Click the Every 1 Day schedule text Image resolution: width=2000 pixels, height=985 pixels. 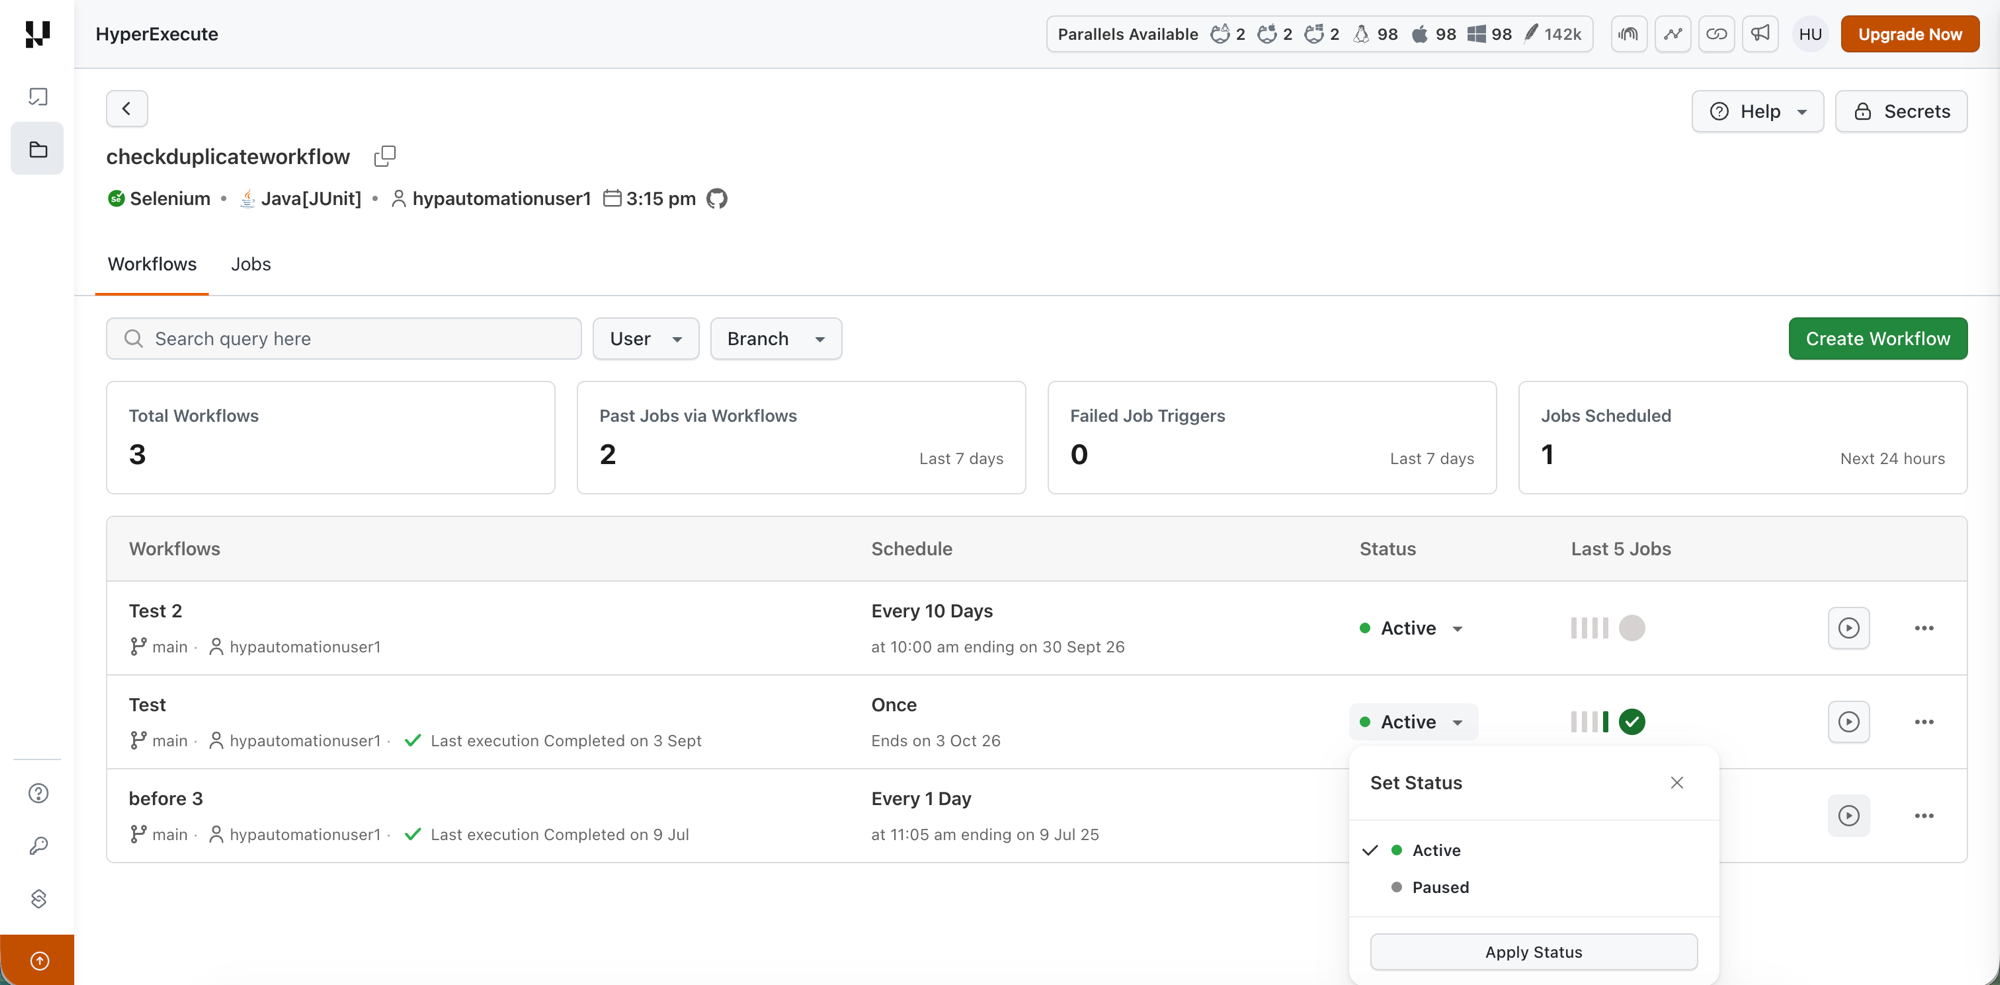tap(921, 799)
